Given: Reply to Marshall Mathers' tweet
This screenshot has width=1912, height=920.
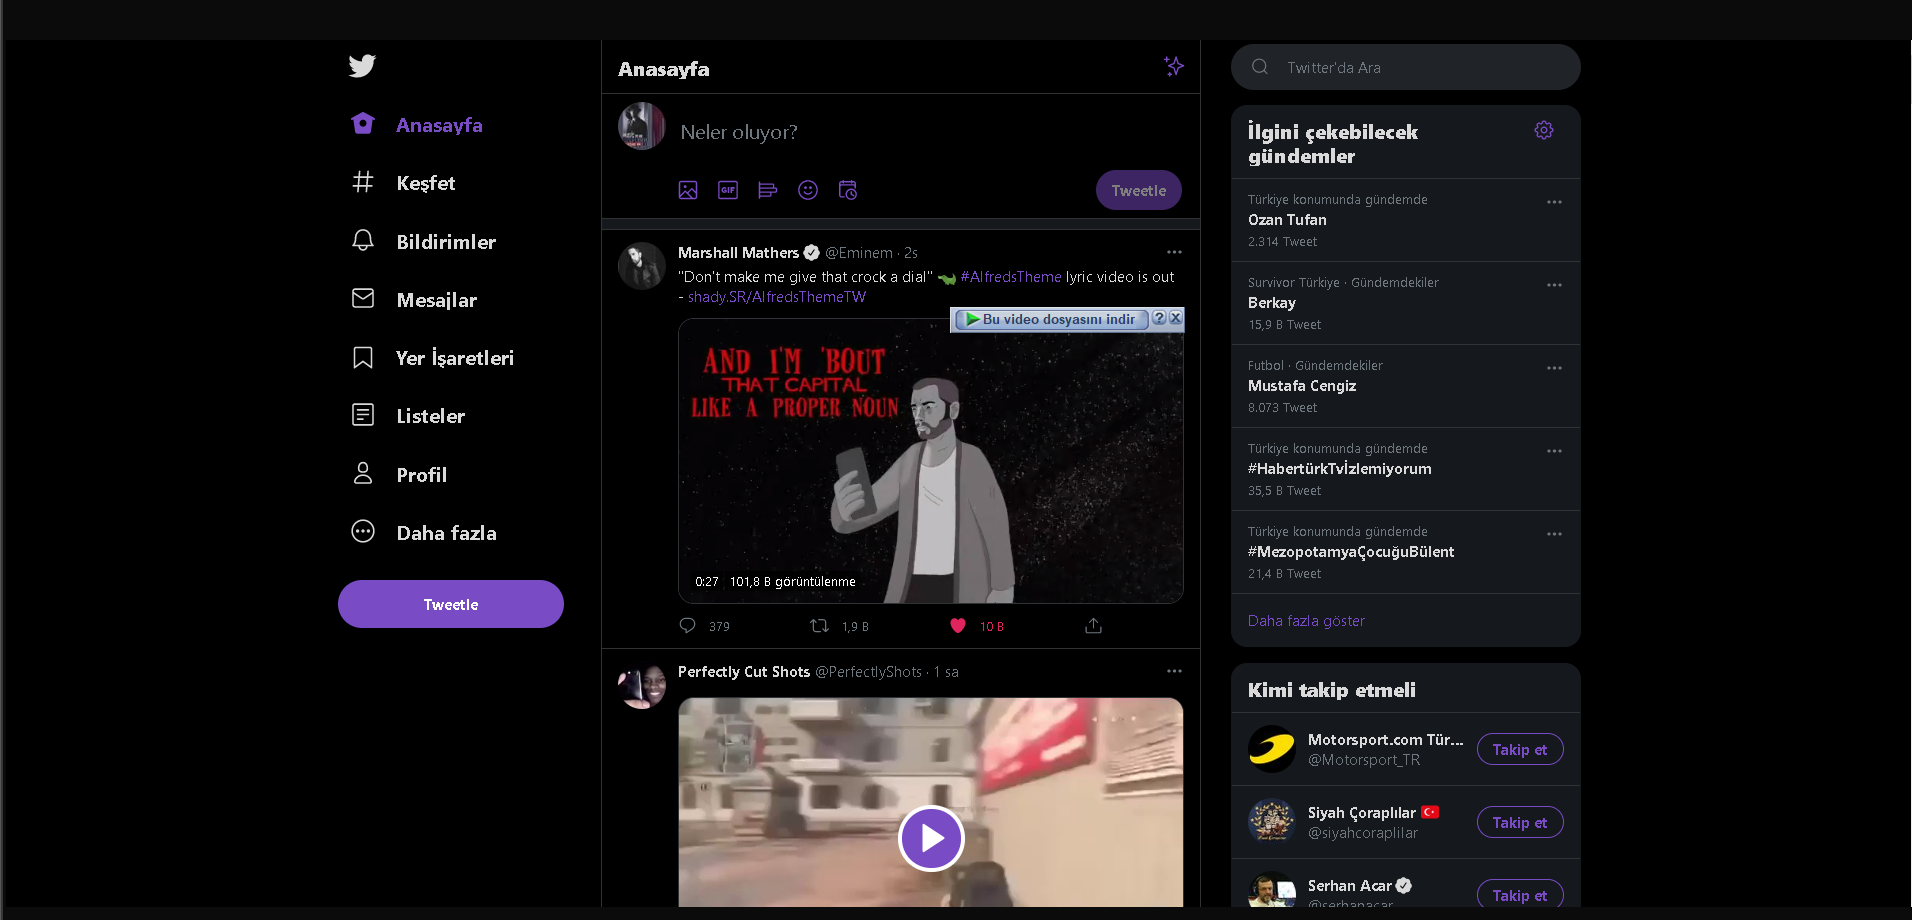Looking at the screenshot, I should (688, 626).
